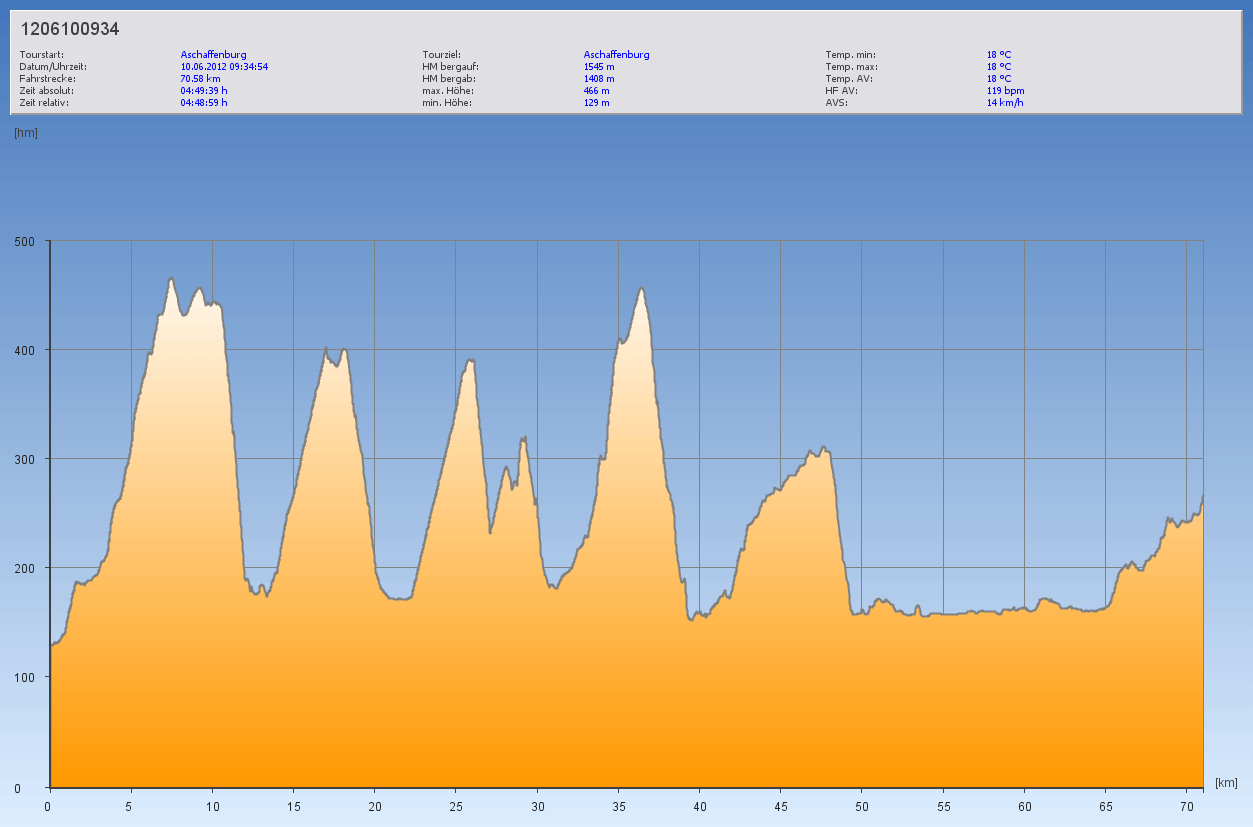
Task: Select the min. Höhe value 129 m
Action: pyautogui.click(x=596, y=102)
